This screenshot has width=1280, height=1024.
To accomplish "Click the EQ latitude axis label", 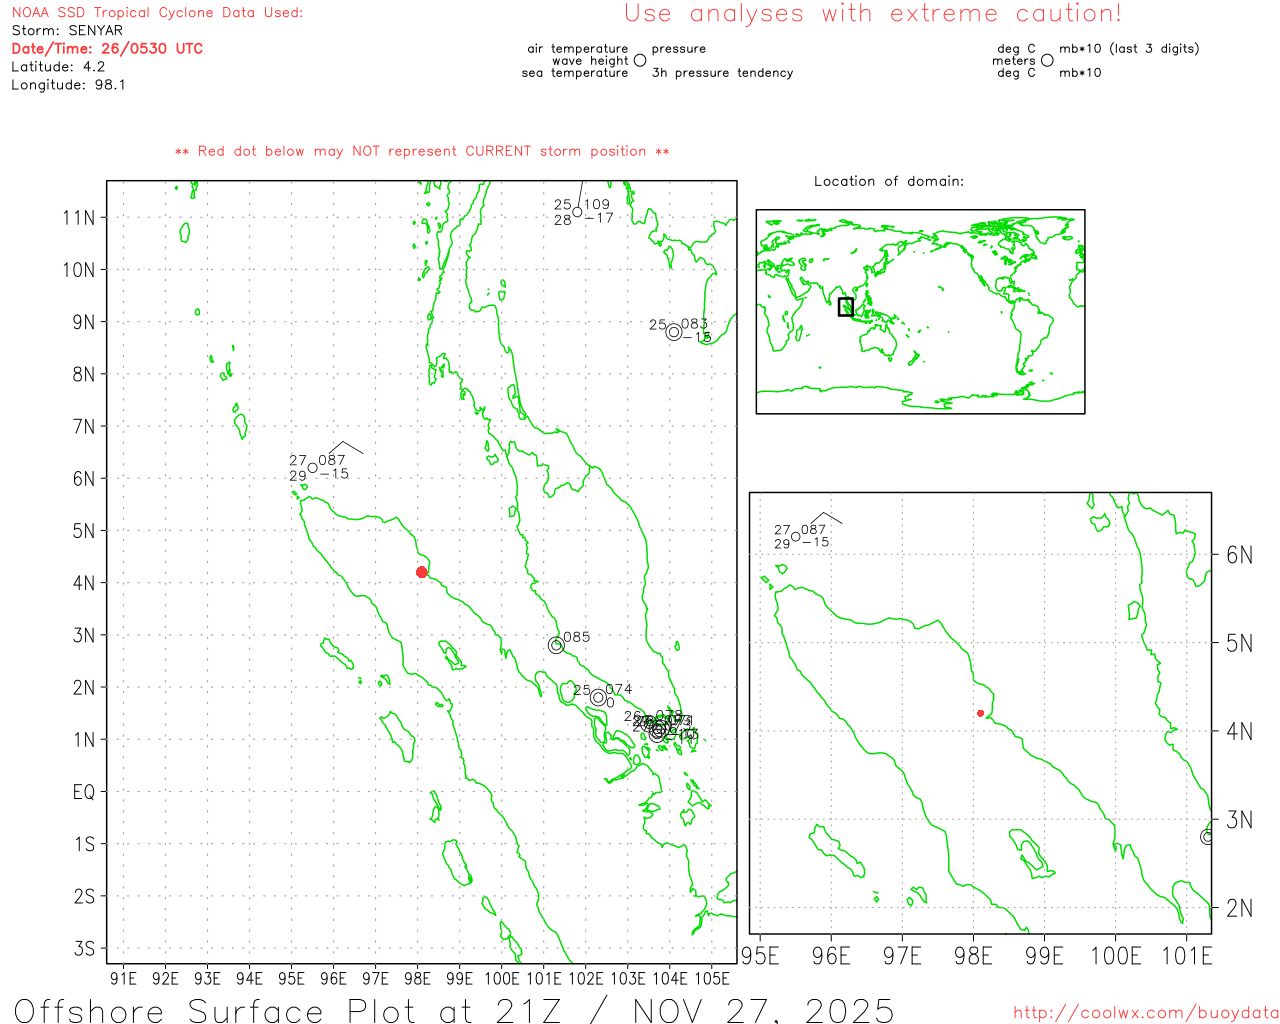I will click(x=84, y=792).
